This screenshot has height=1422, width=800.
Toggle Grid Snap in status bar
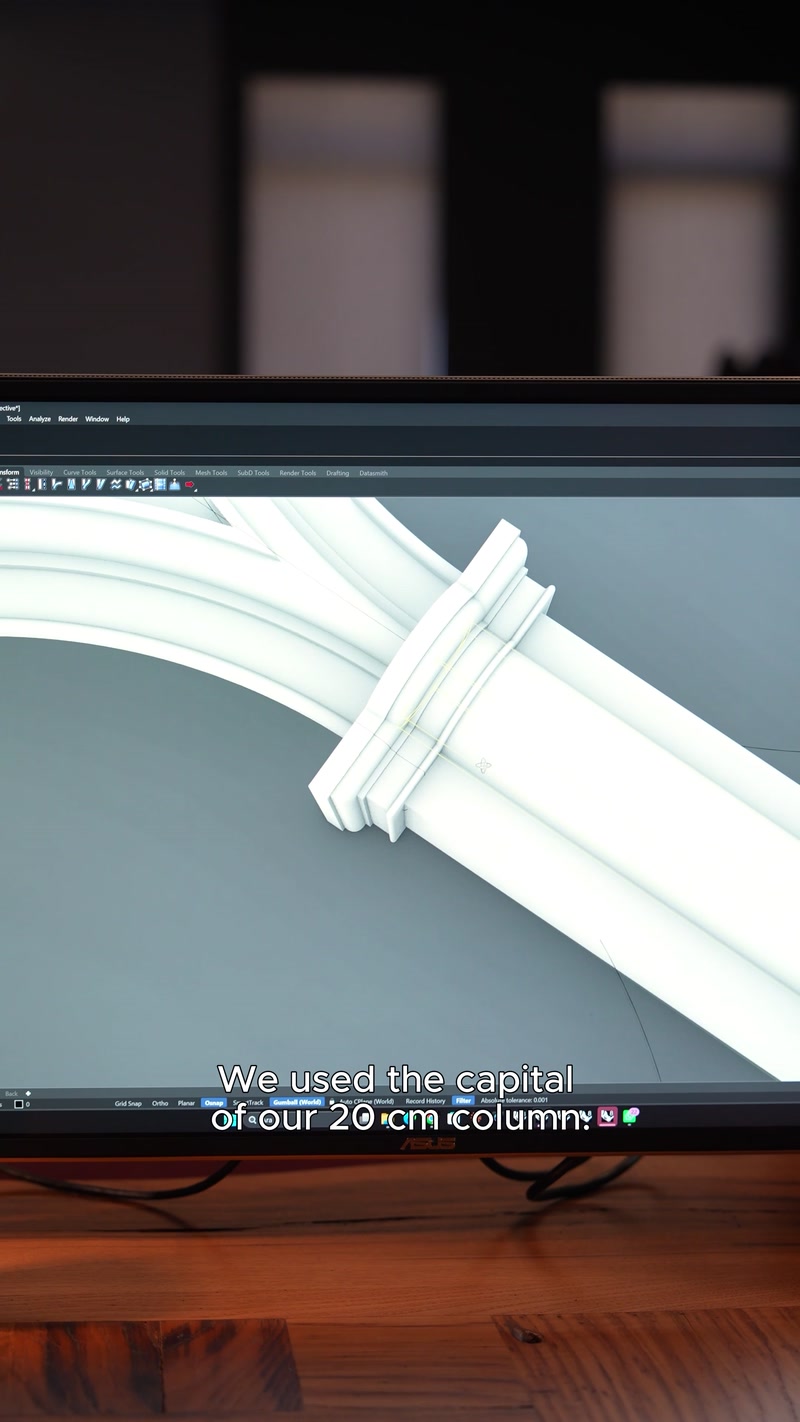128,1103
